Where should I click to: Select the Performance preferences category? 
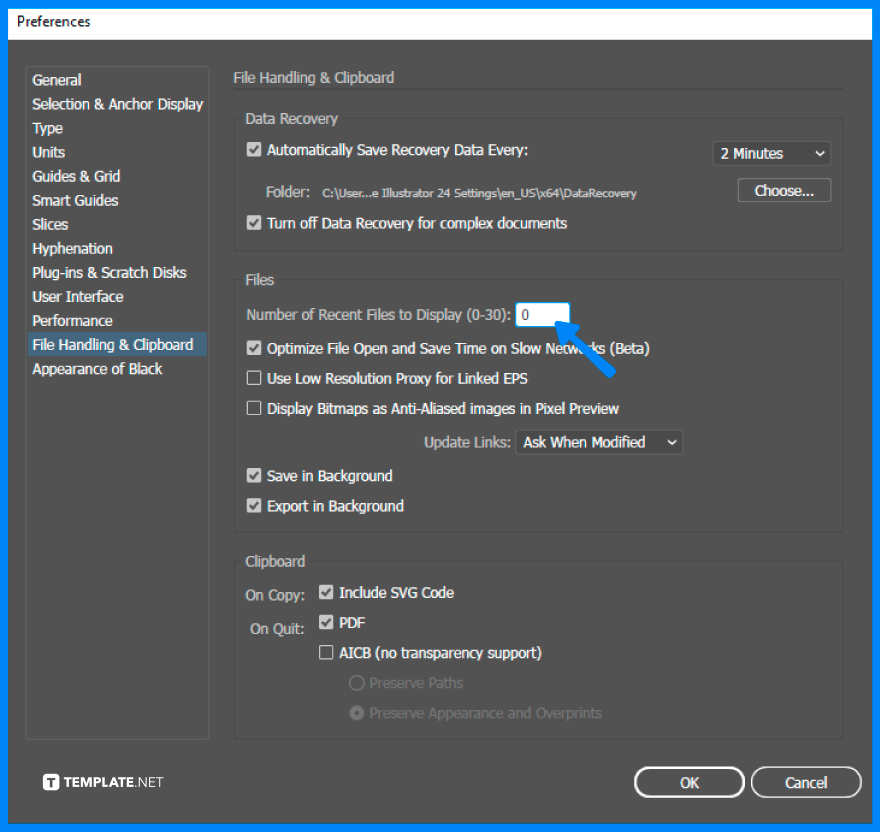72,320
